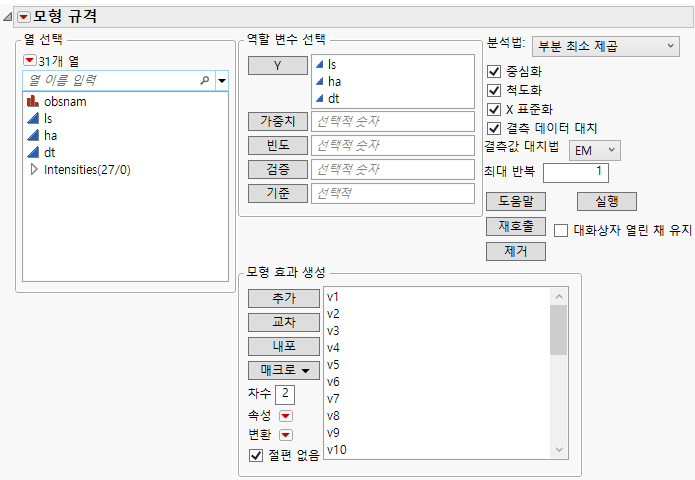Select ha in the Y role list
695x480 pixels.
[334, 82]
